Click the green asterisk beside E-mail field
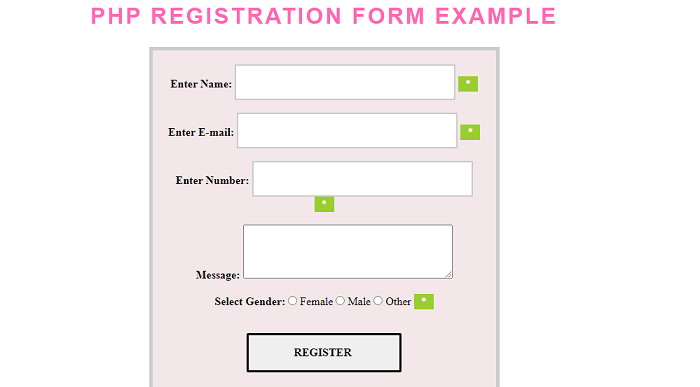Image resolution: width=700 pixels, height=387 pixels. [x=470, y=132]
